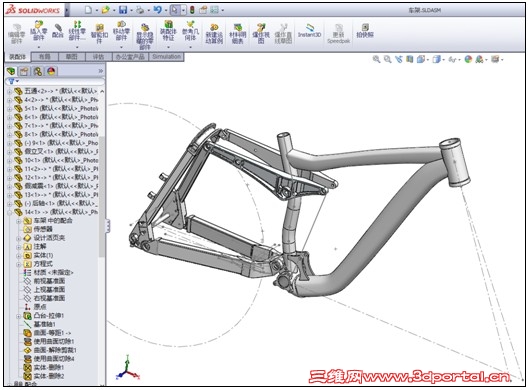Viewport: 529px width, 390px height.
Task: Click the panel collapse chevron at top right
Action: [101, 71]
